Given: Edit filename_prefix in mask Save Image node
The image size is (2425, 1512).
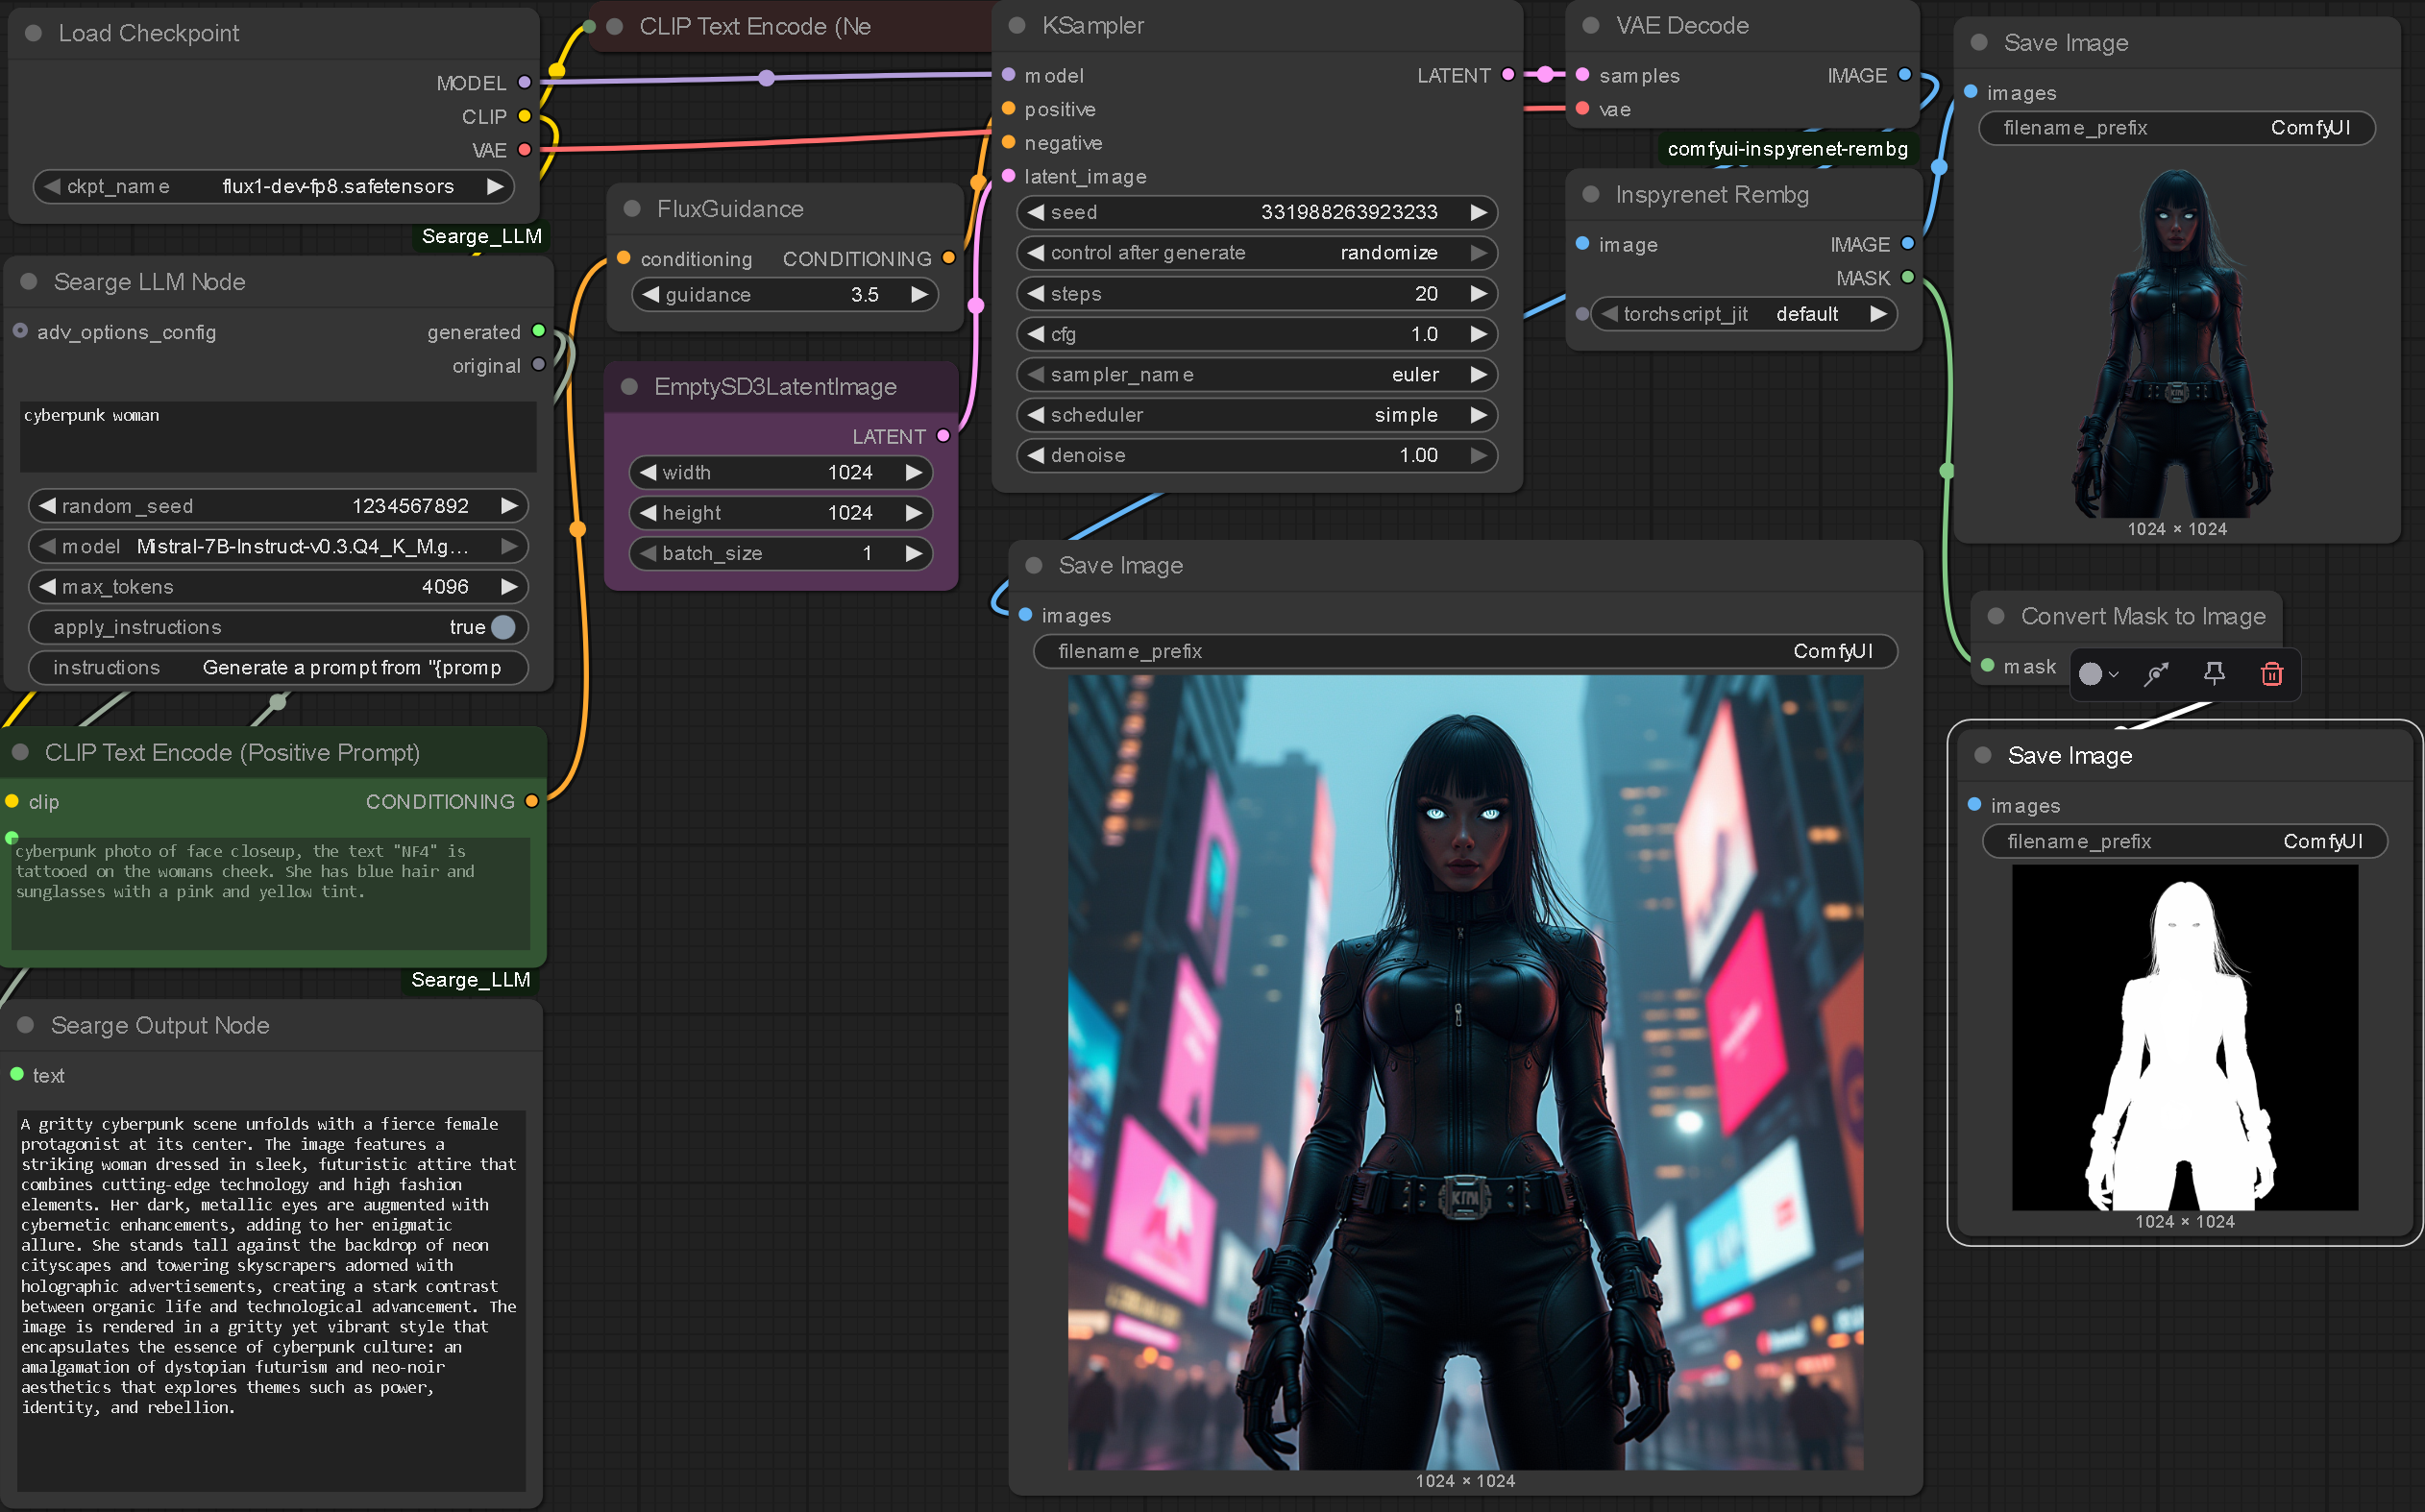Looking at the screenshot, I should 2184,841.
